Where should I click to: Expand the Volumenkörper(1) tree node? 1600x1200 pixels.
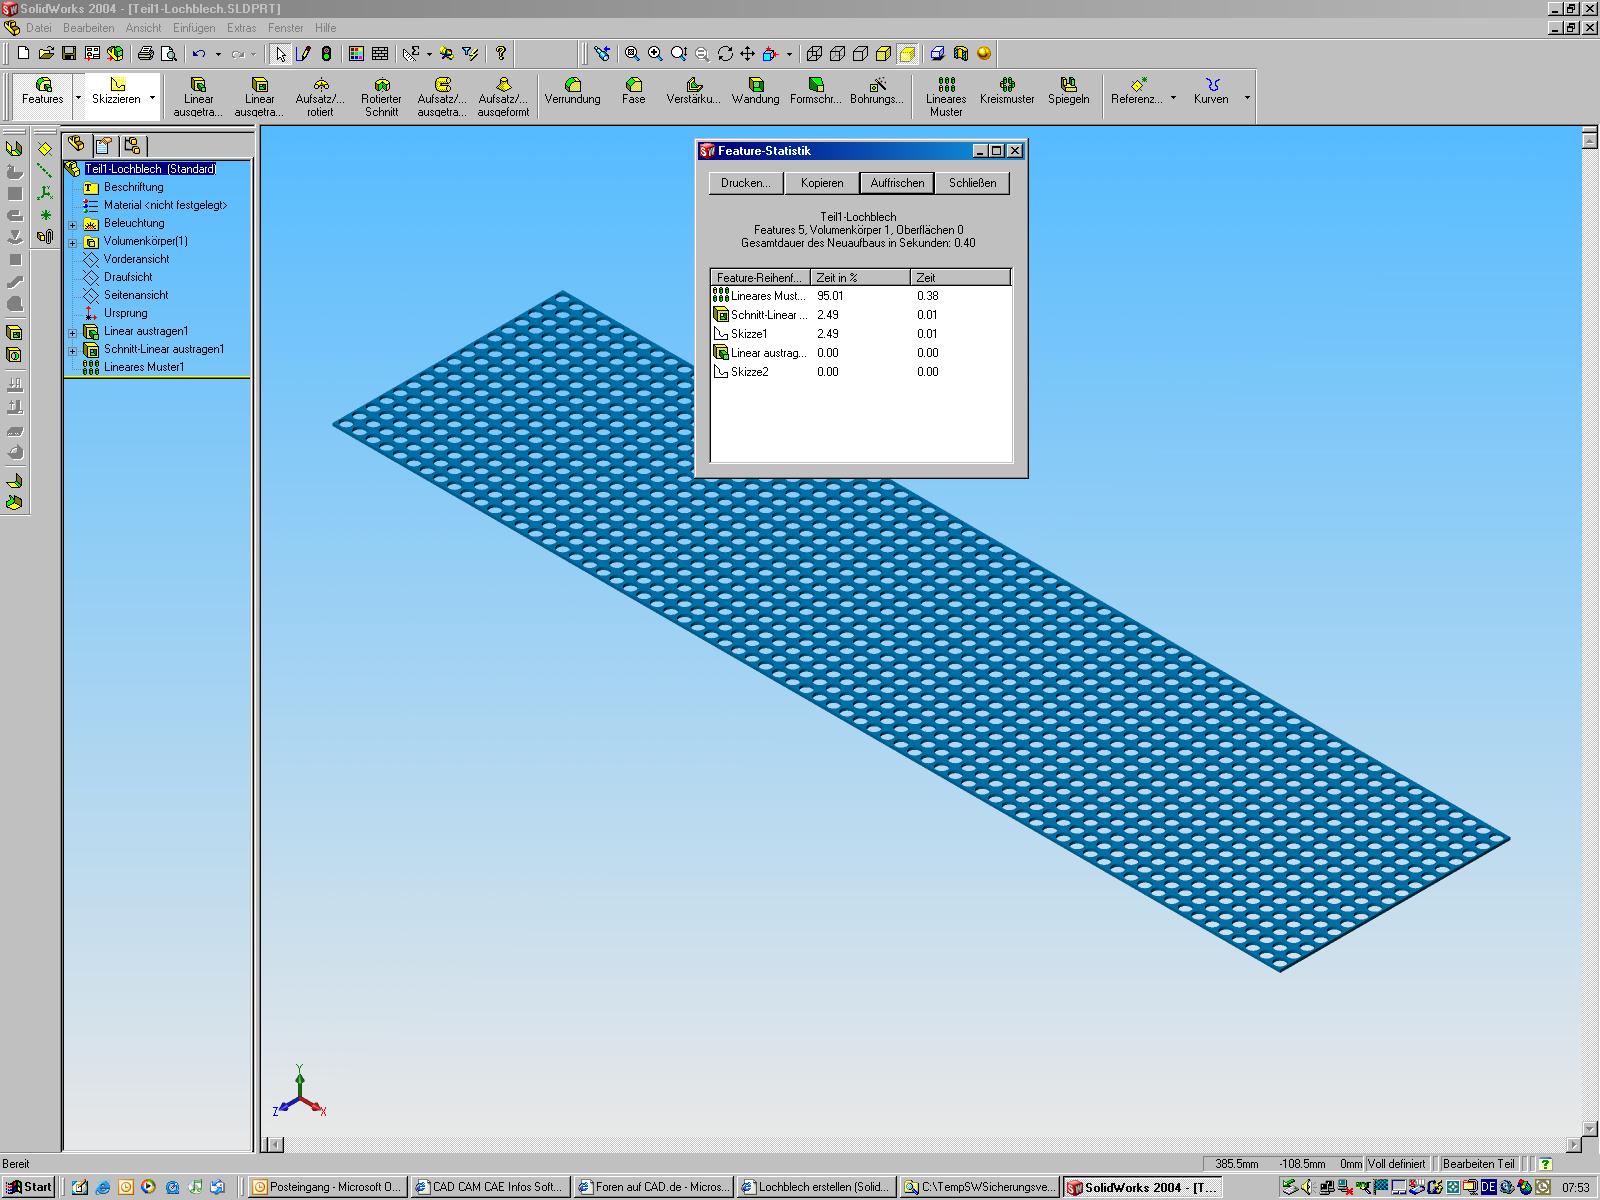[73, 242]
